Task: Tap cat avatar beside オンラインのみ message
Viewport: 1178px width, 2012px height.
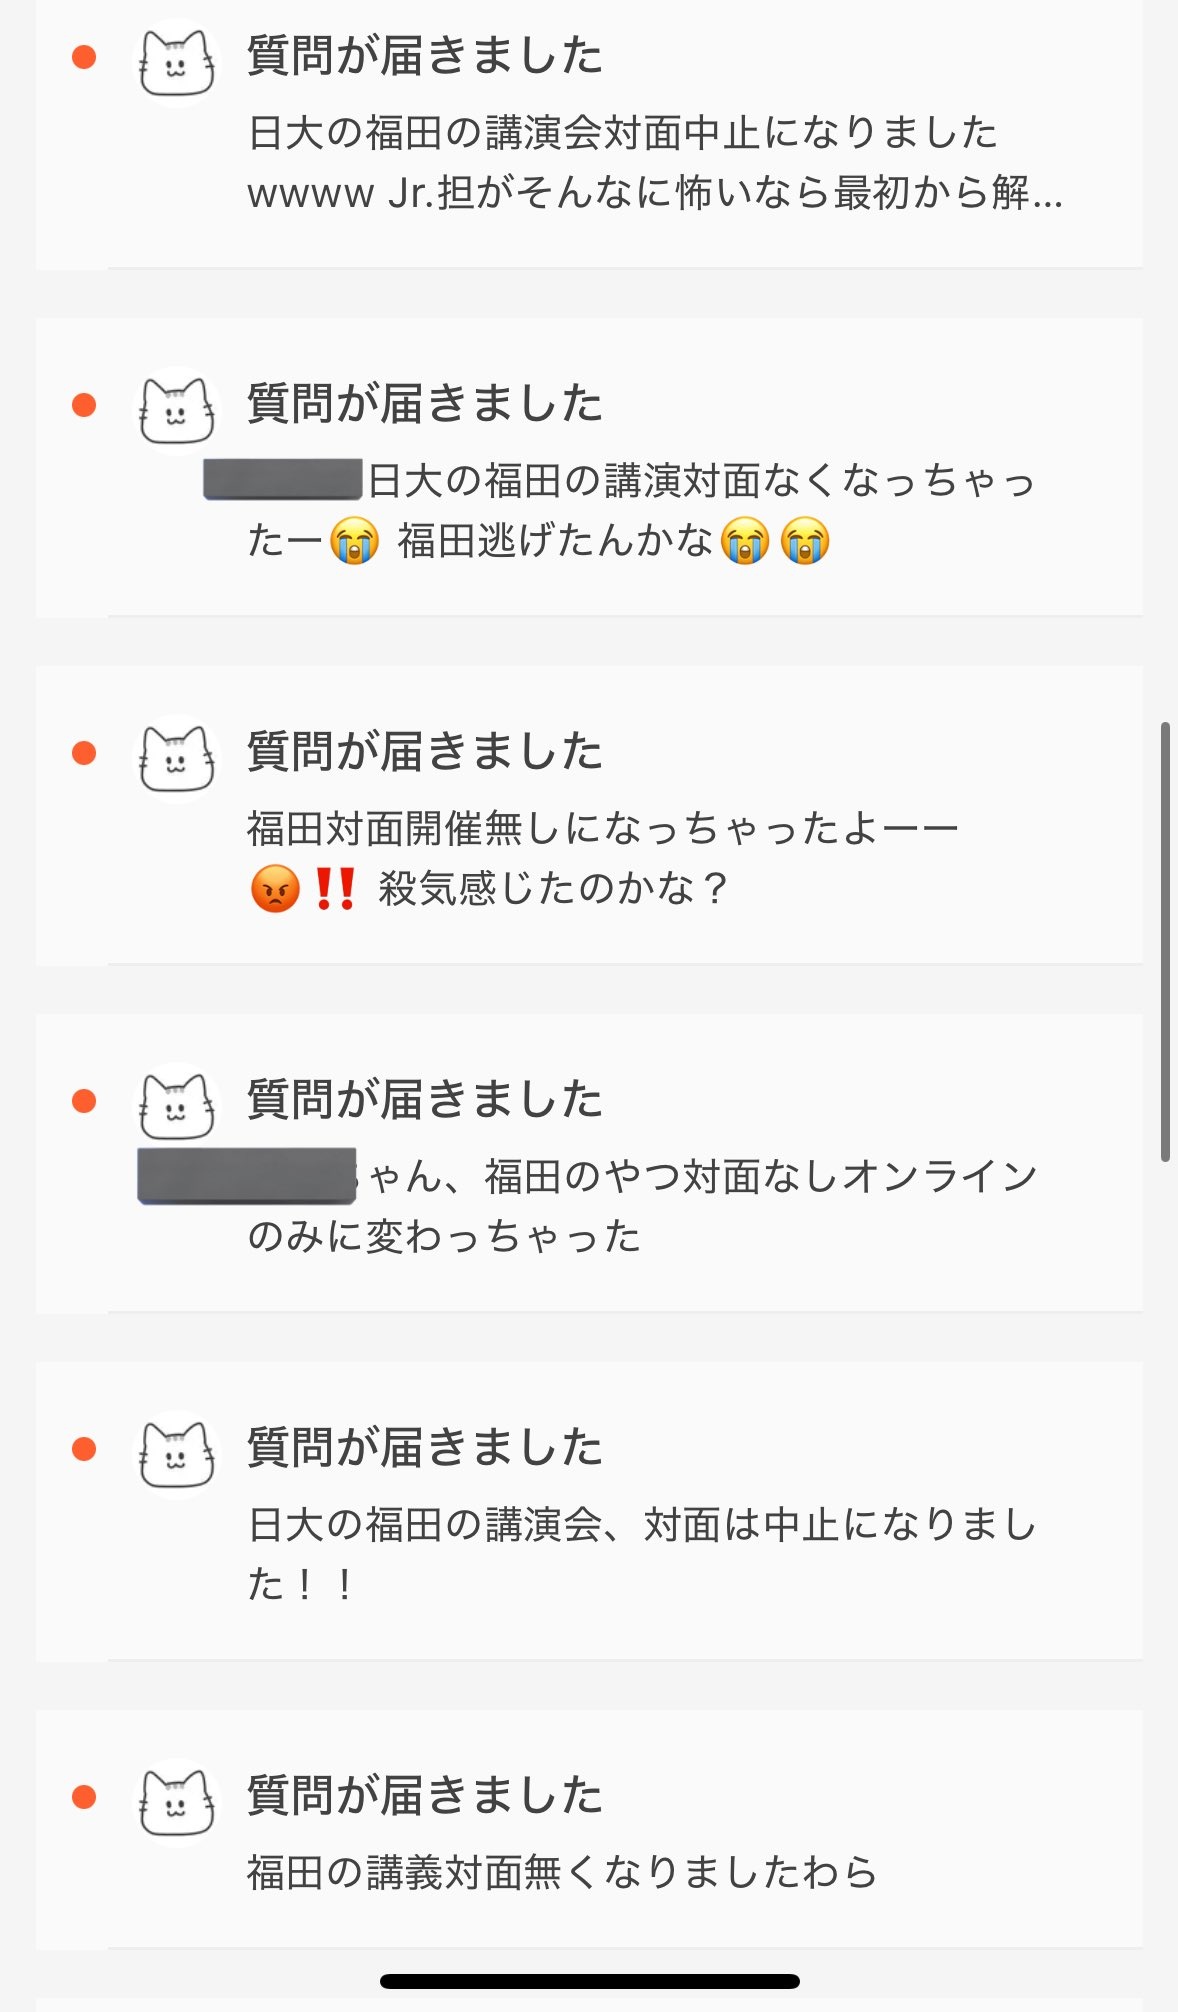Action: tap(177, 1106)
